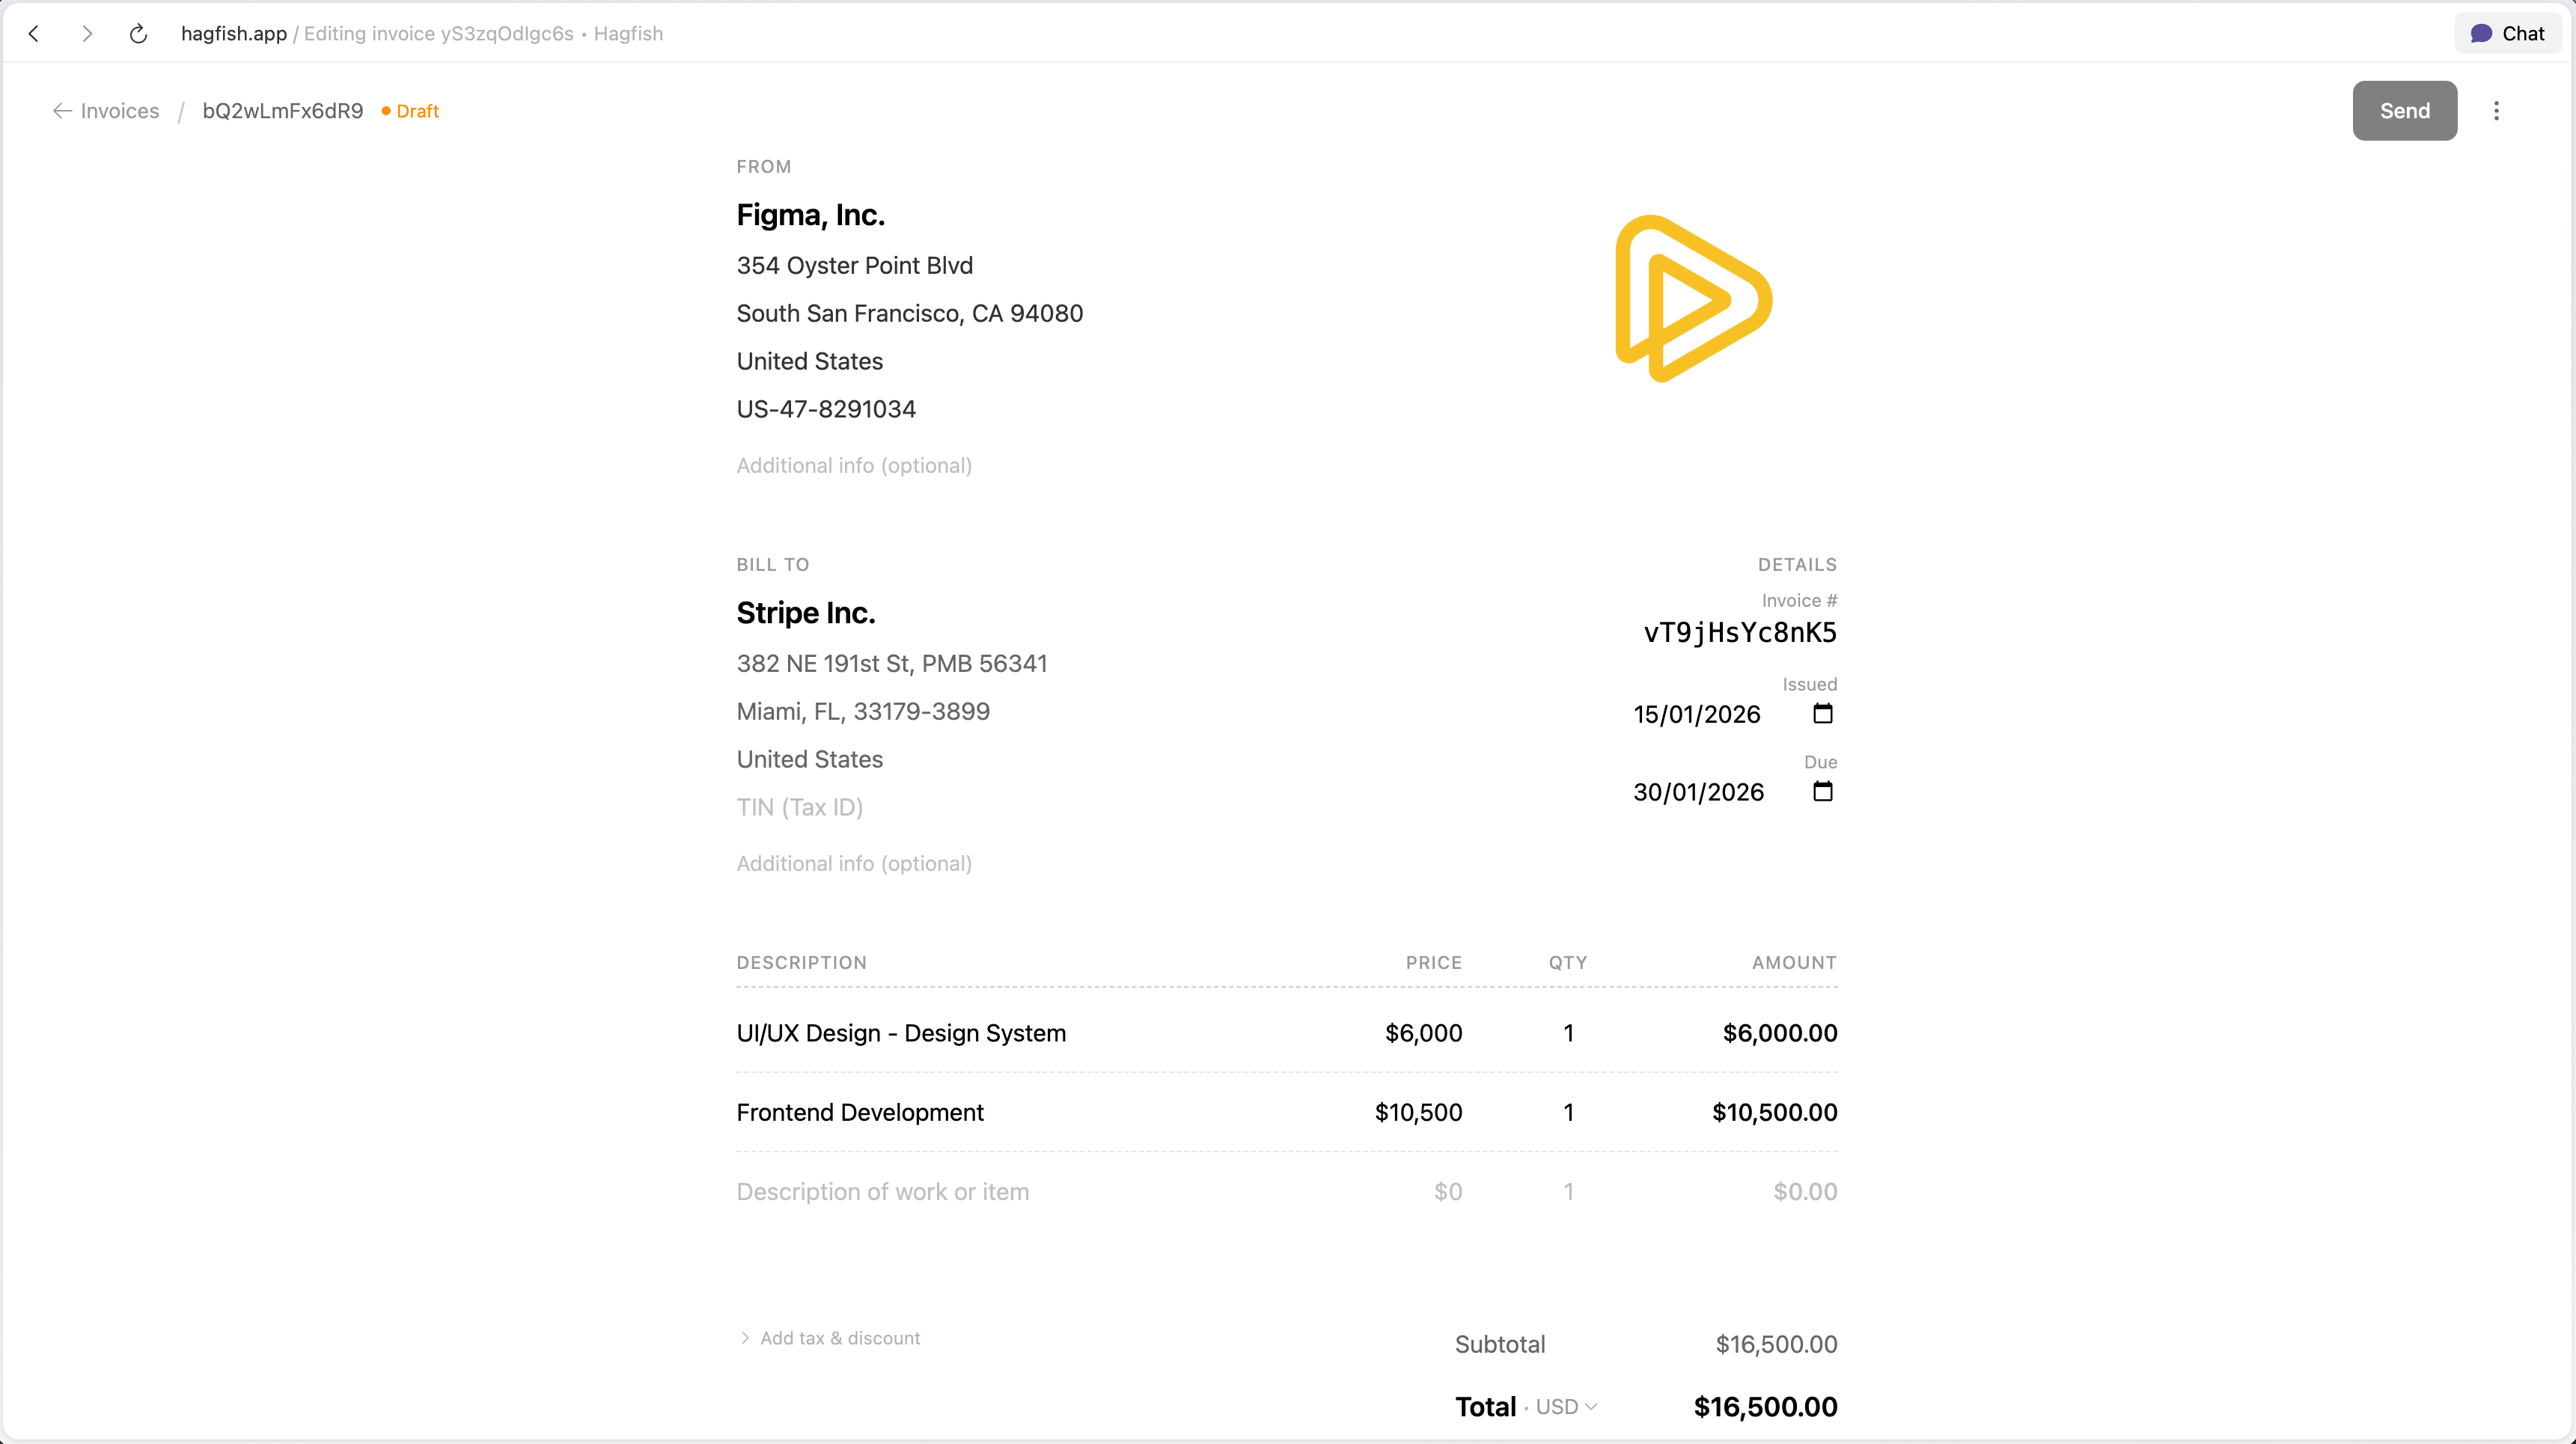The image size is (2576, 1444).
Task: Click the empty Description of work or item row
Action: click(883, 1191)
